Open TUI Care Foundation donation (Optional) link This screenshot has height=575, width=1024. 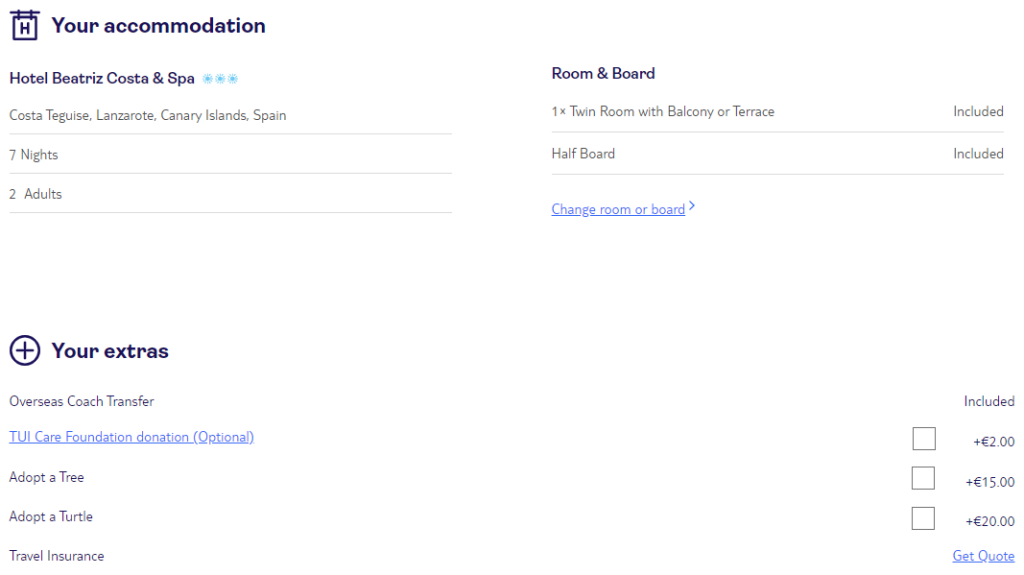click(x=131, y=437)
